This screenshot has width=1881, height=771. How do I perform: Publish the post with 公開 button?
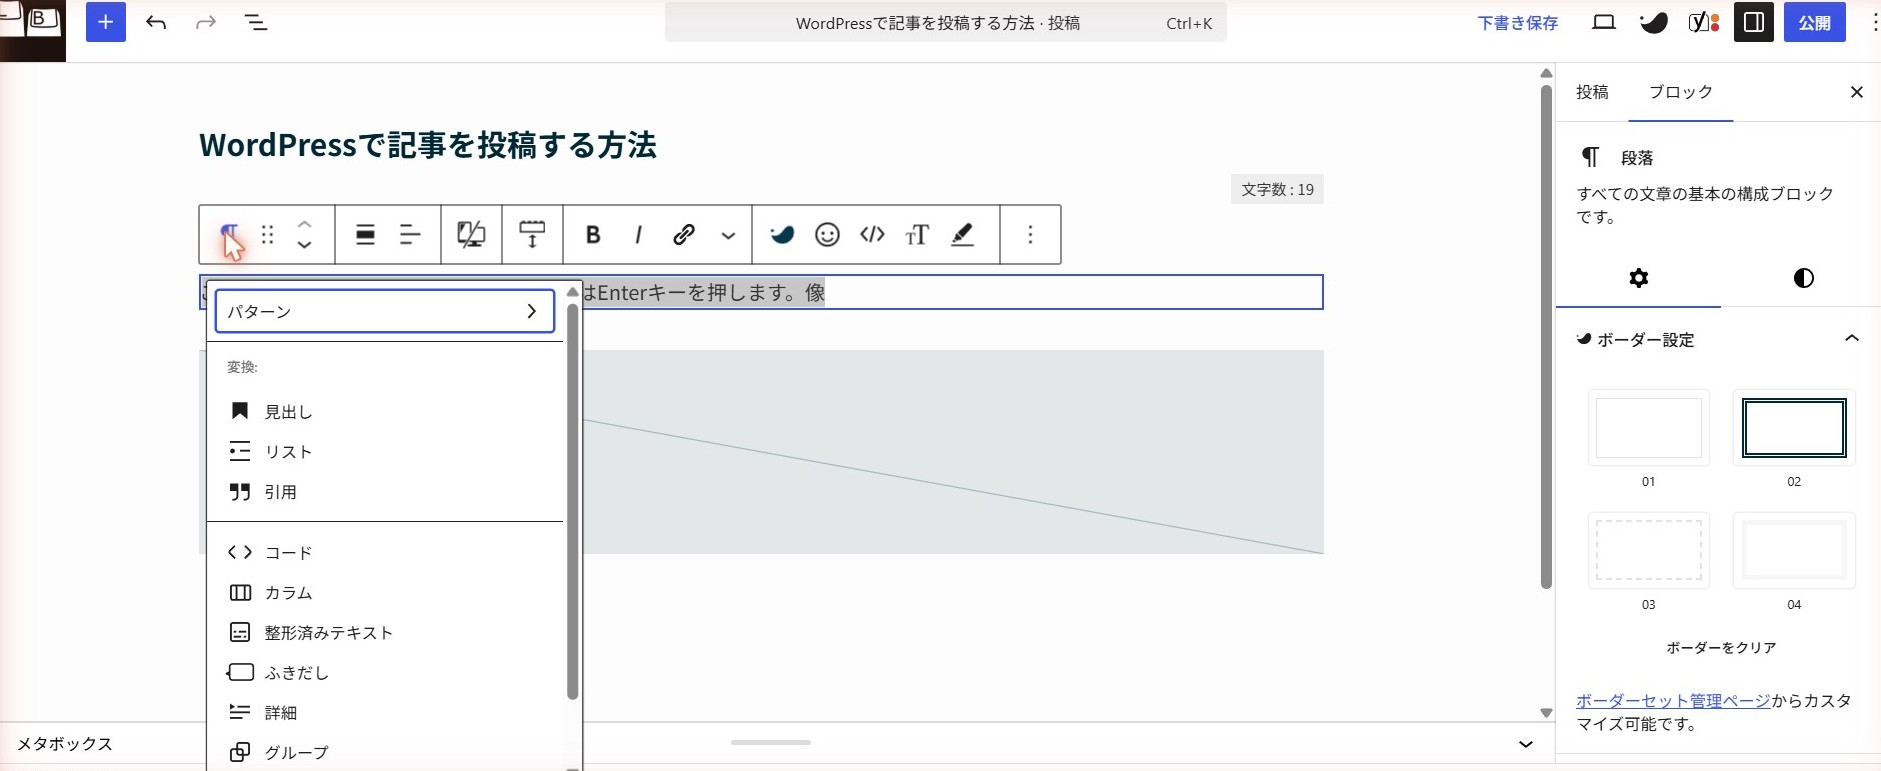tap(1815, 22)
